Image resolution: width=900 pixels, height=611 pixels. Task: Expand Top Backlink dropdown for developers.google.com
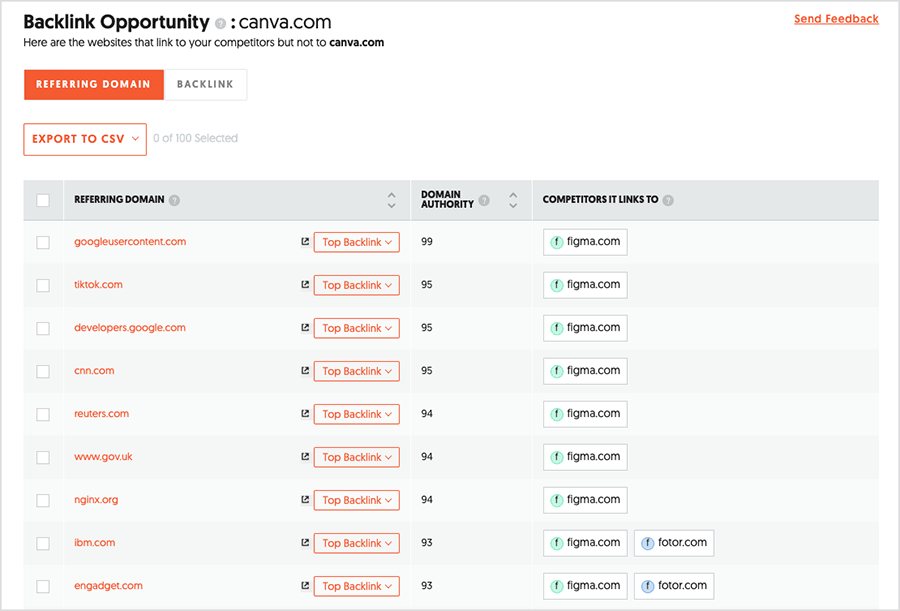[356, 328]
